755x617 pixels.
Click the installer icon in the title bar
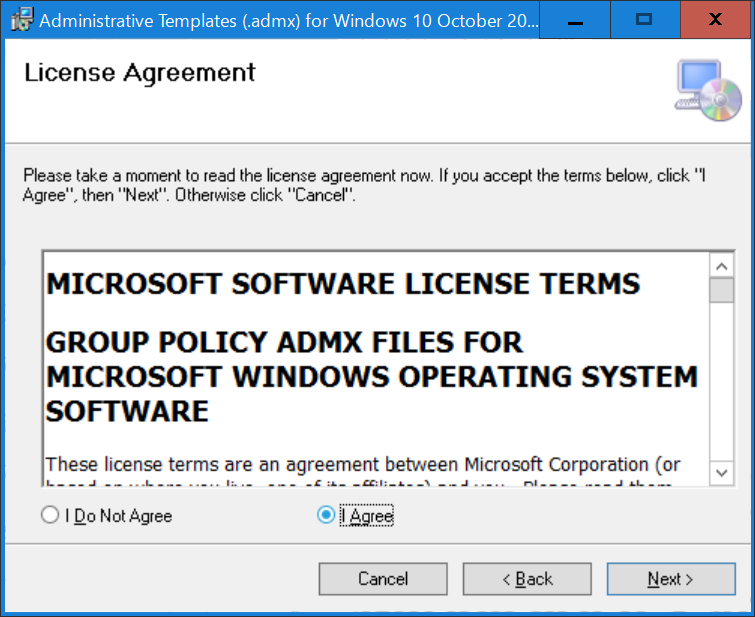[20, 19]
